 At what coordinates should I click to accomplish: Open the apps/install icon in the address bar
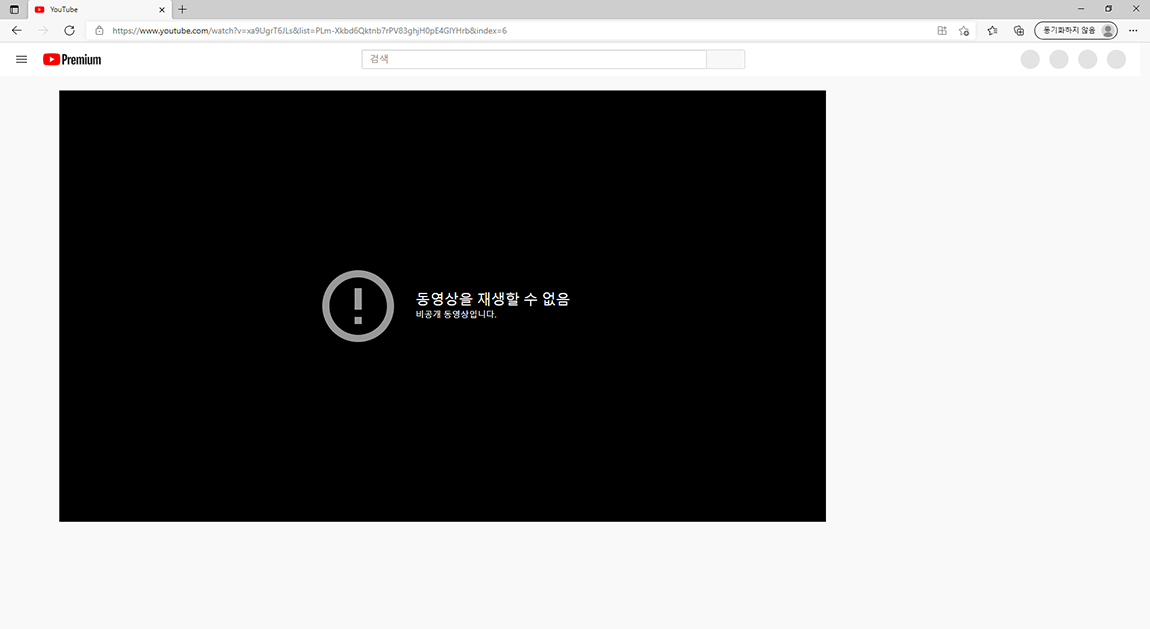pos(942,31)
